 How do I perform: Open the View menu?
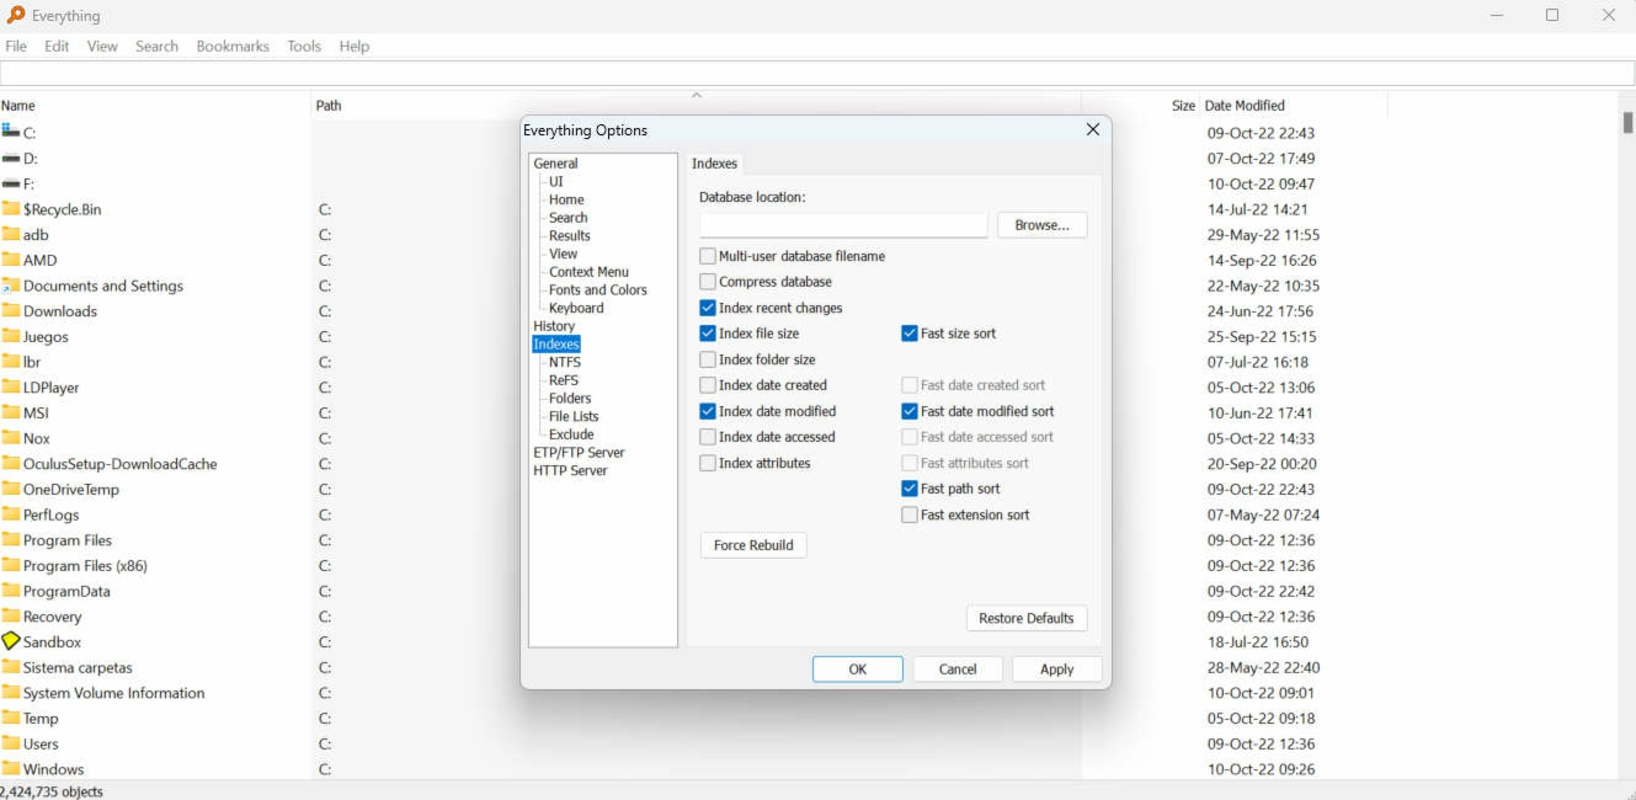click(102, 46)
